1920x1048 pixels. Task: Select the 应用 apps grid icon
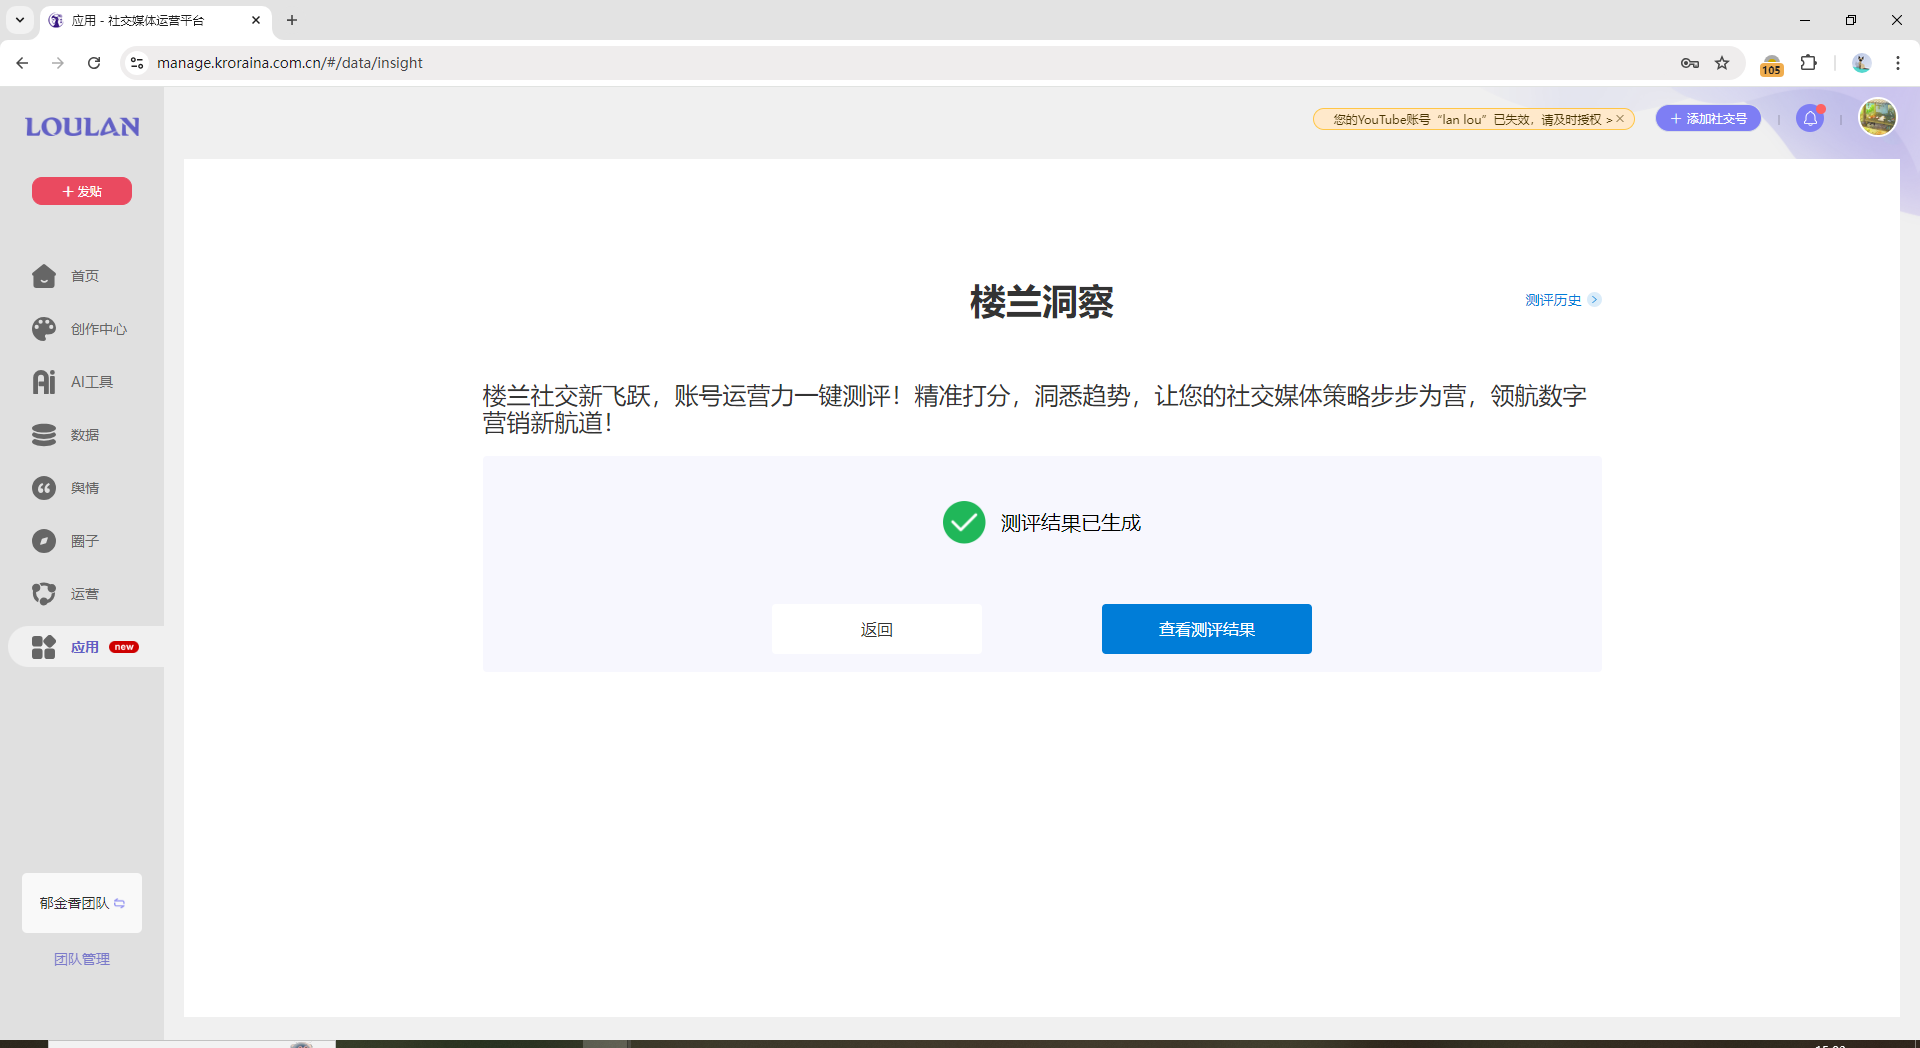(x=44, y=647)
